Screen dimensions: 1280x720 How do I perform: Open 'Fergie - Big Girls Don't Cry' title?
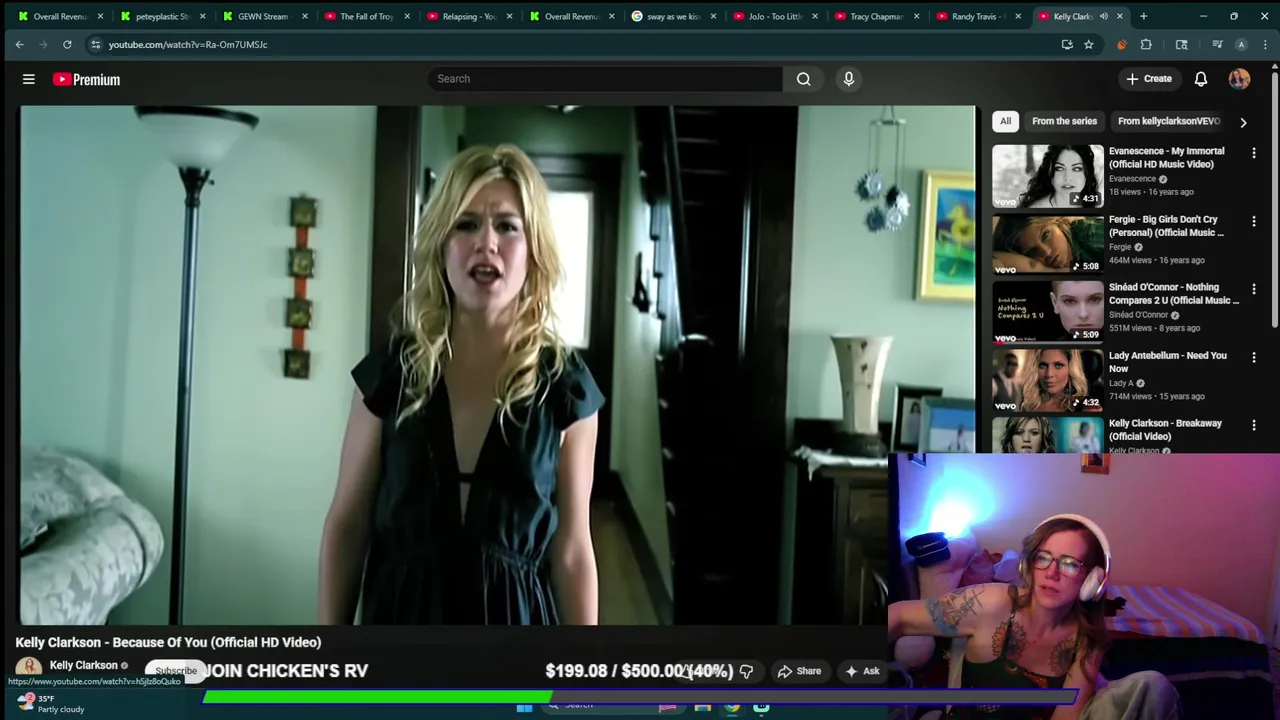coord(1166,226)
